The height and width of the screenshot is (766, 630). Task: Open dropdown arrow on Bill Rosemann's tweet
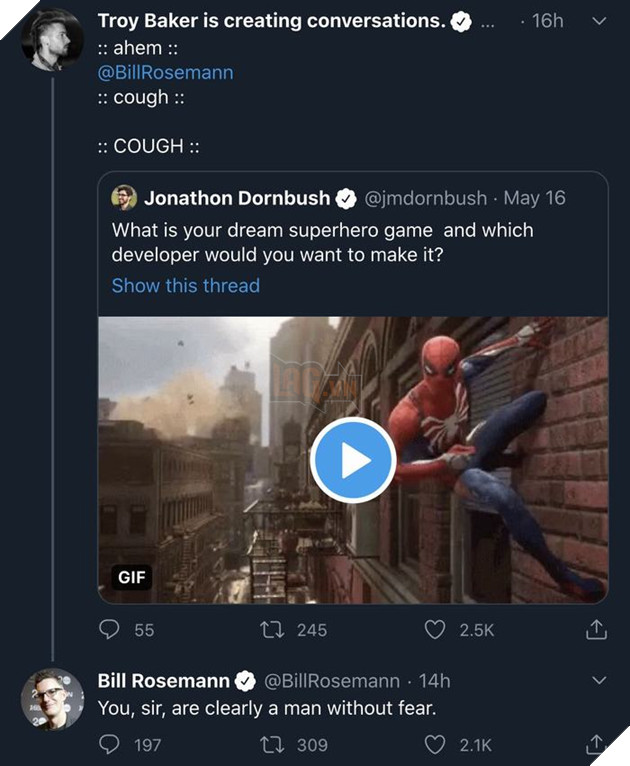coord(599,681)
